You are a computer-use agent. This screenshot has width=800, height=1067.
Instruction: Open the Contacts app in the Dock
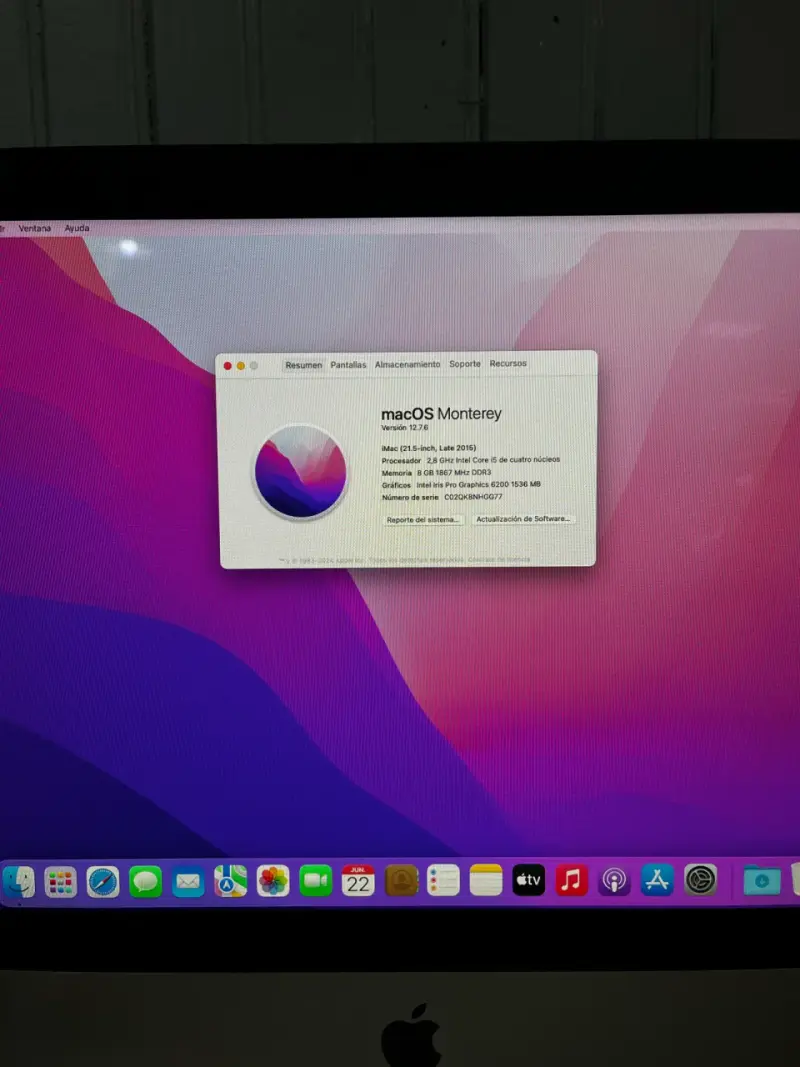tap(401, 881)
